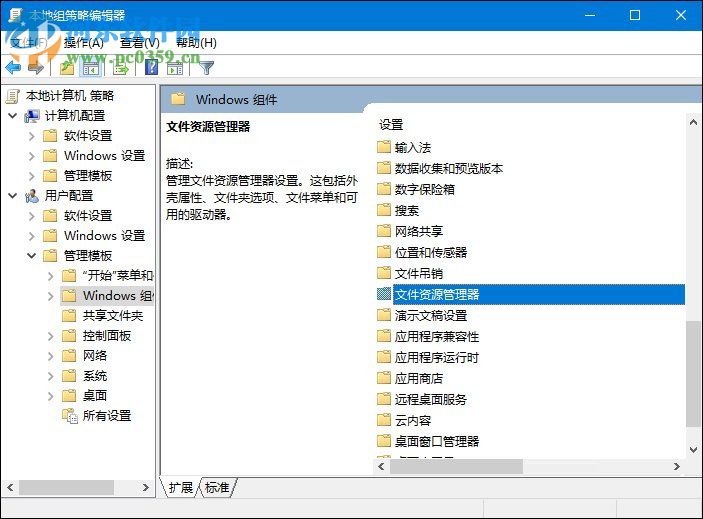Click the icon beside selected 文件资源管理器
The width and height of the screenshot is (703, 519).
click(384, 294)
